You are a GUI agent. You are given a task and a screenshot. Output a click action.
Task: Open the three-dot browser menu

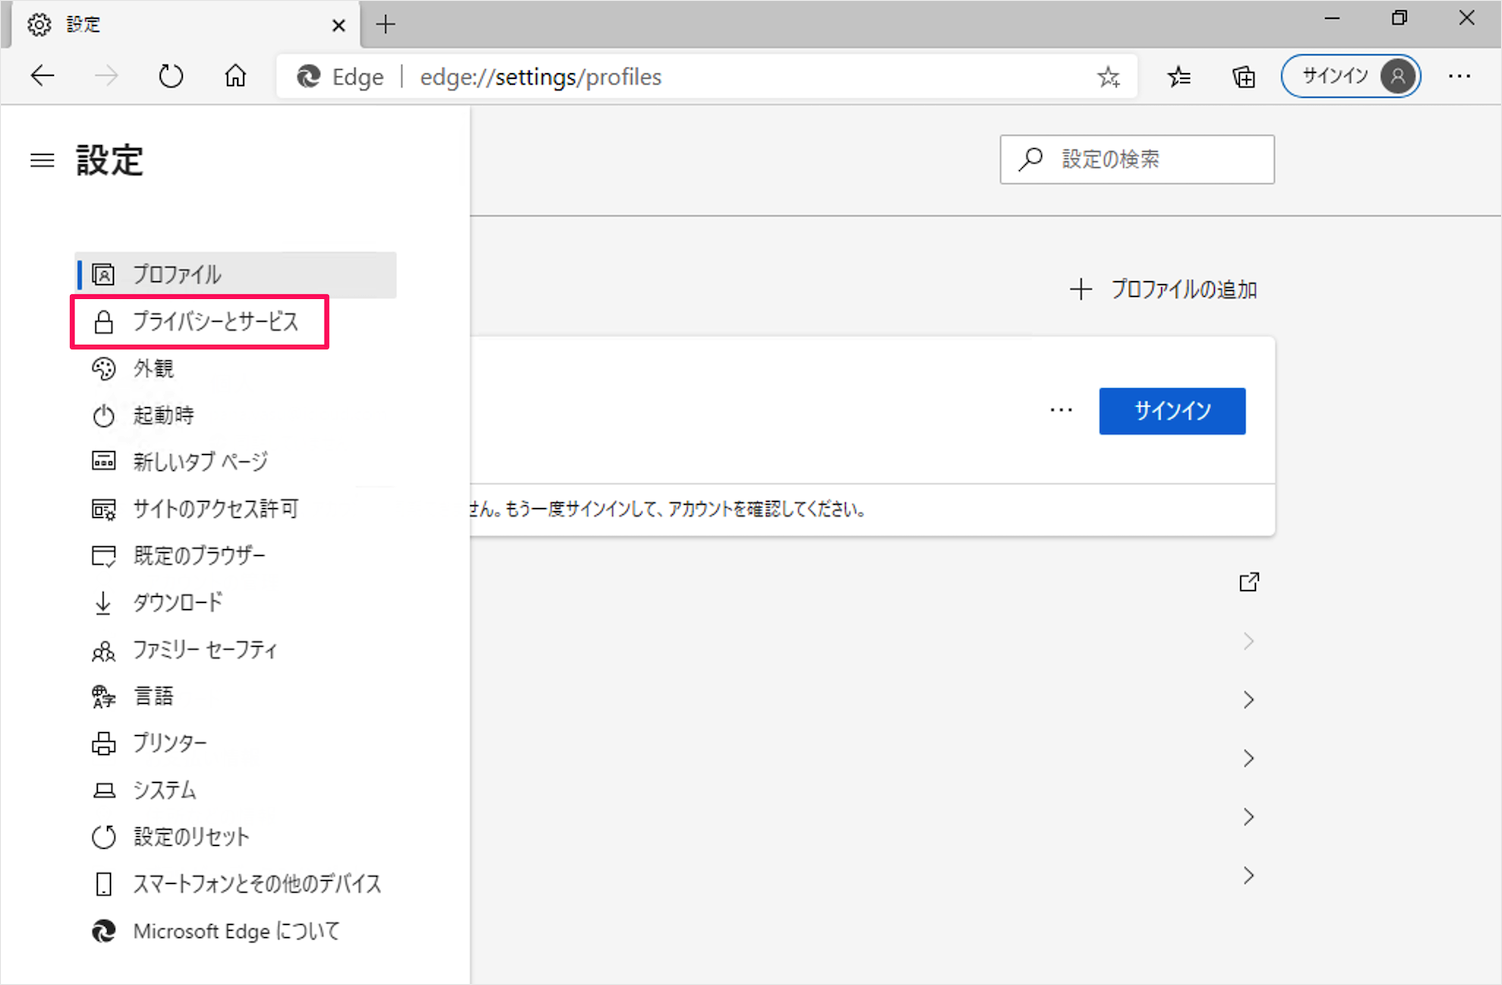point(1459,77)
